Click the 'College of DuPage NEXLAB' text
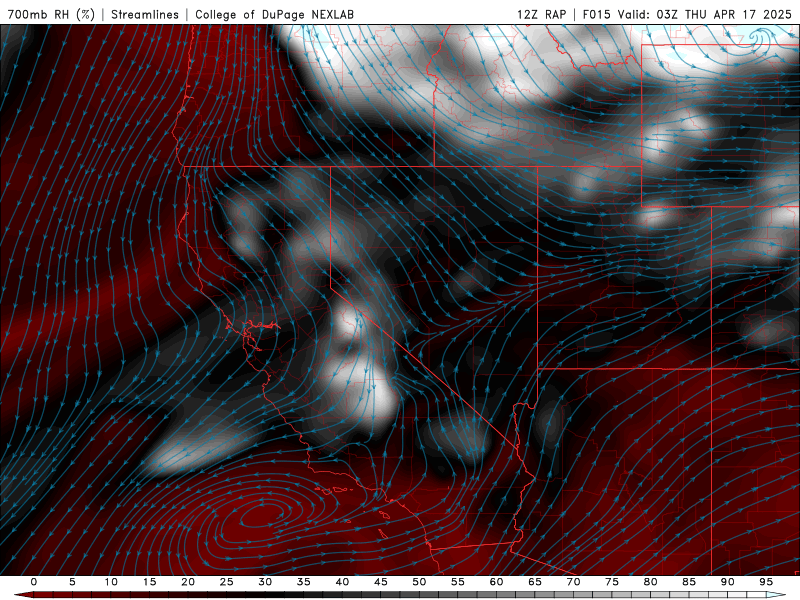This screenshot has height=600, width=800. (x=274, y=14)
